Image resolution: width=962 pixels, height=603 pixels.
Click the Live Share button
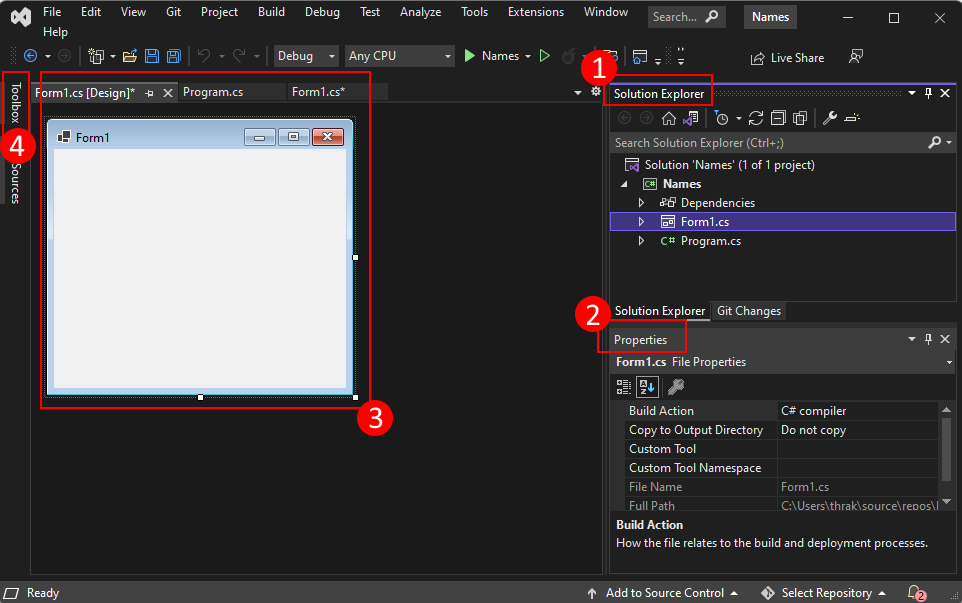[787, 57]
